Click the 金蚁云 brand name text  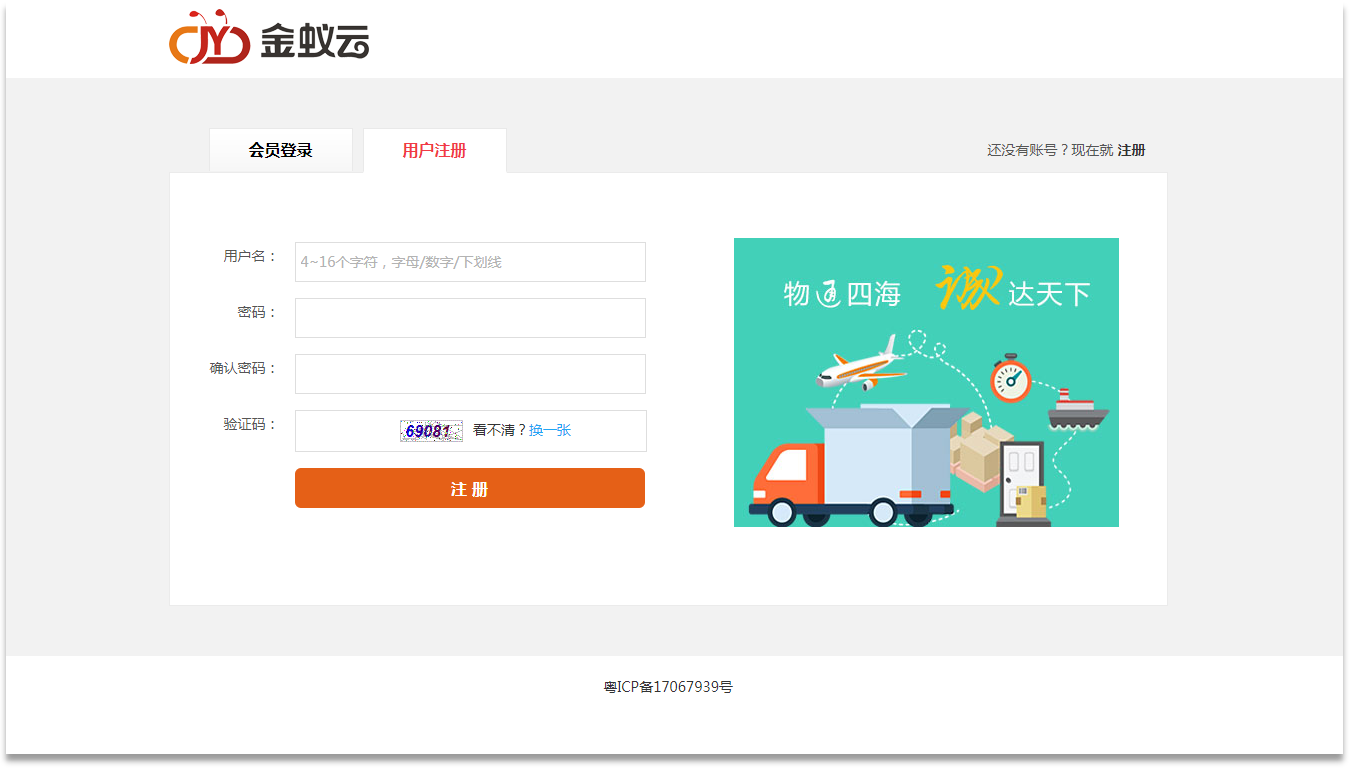[315, 41]
